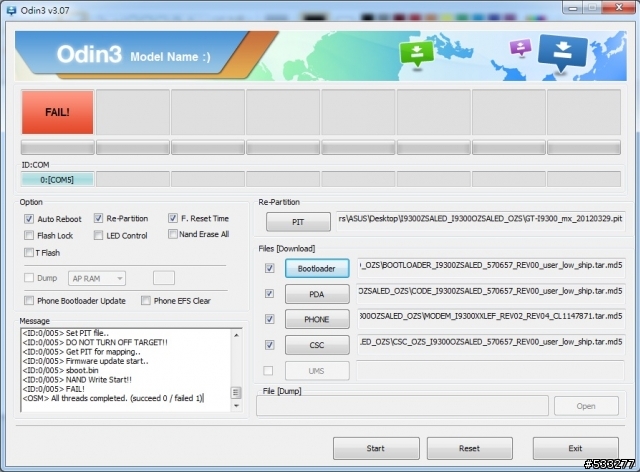Click the Reset button
This screenshot has height=472, width=640.
point(469,448)
